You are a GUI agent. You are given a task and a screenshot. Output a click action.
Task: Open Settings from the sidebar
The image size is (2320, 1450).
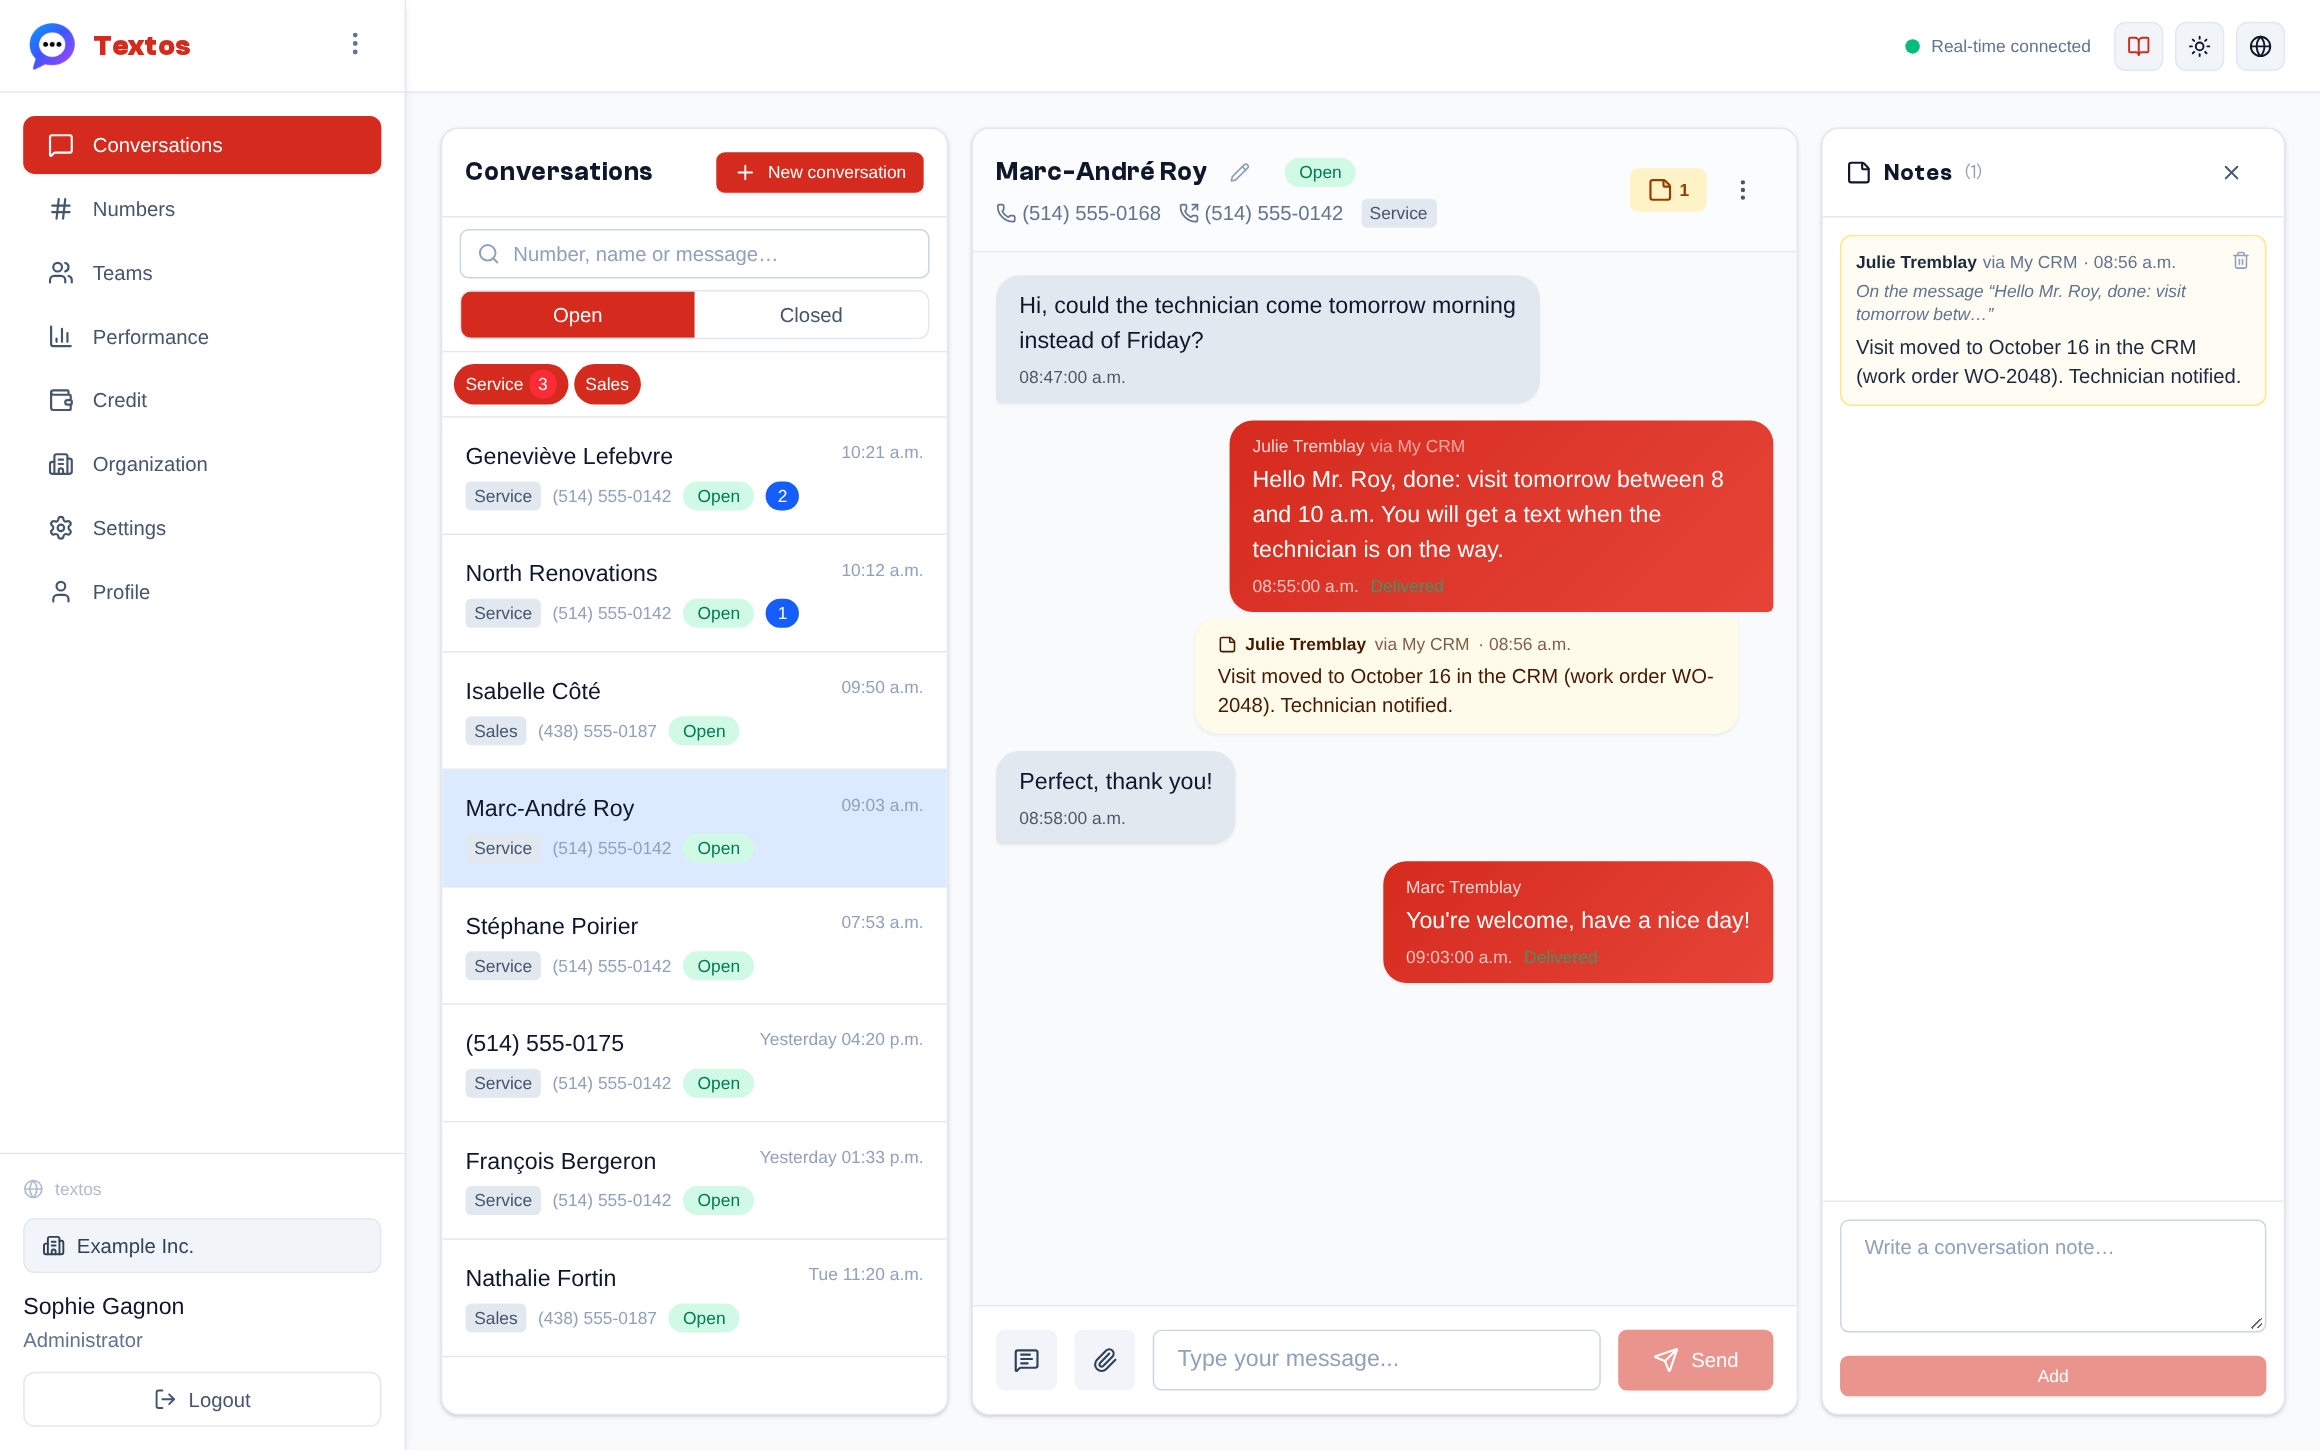click(x=202, y=528)
